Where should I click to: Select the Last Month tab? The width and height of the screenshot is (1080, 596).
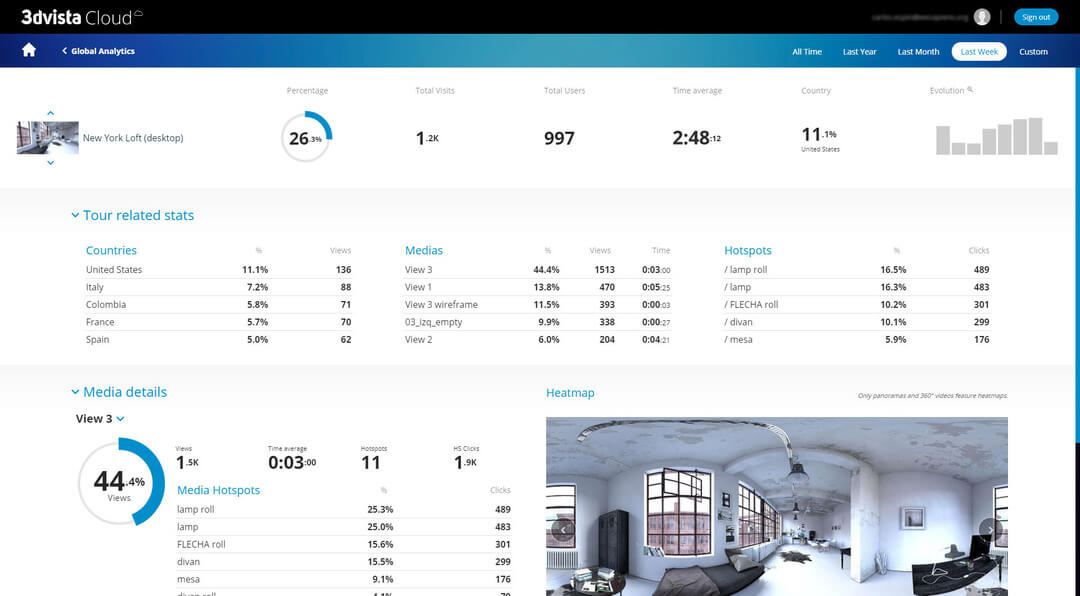(x=917, y=51)
